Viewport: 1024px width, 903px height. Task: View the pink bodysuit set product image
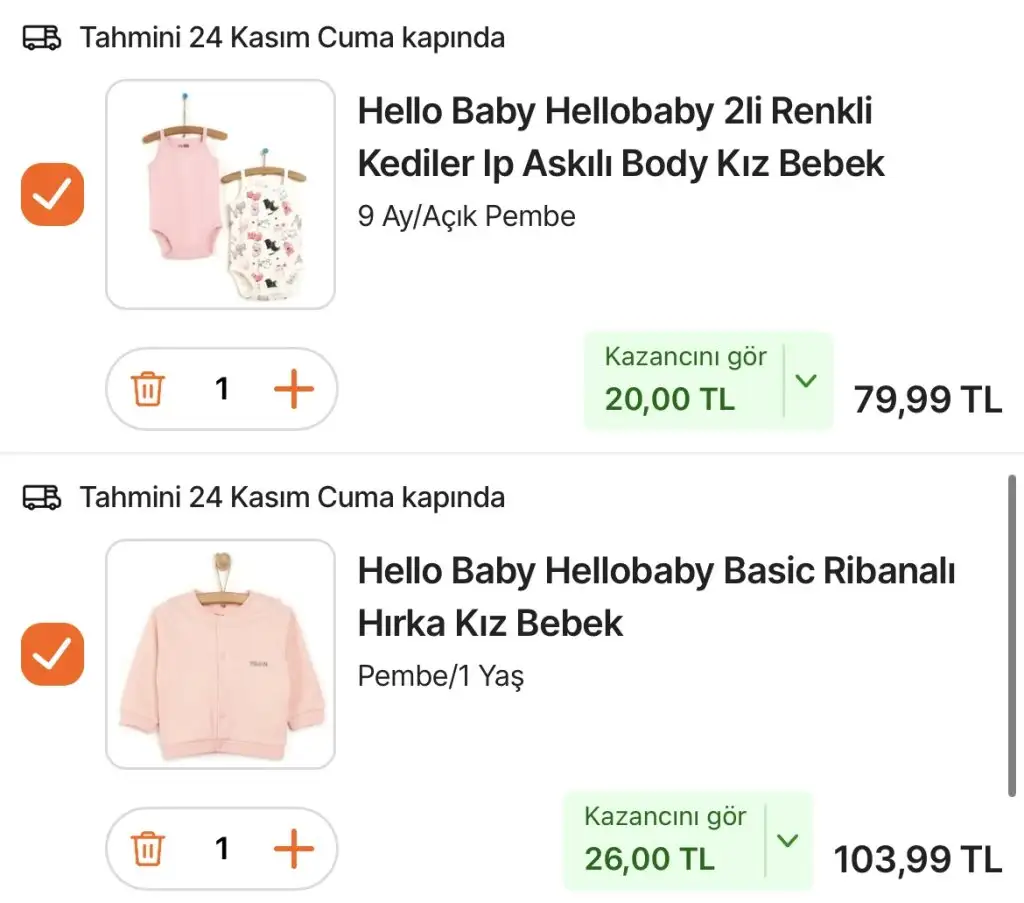[220, 194]
